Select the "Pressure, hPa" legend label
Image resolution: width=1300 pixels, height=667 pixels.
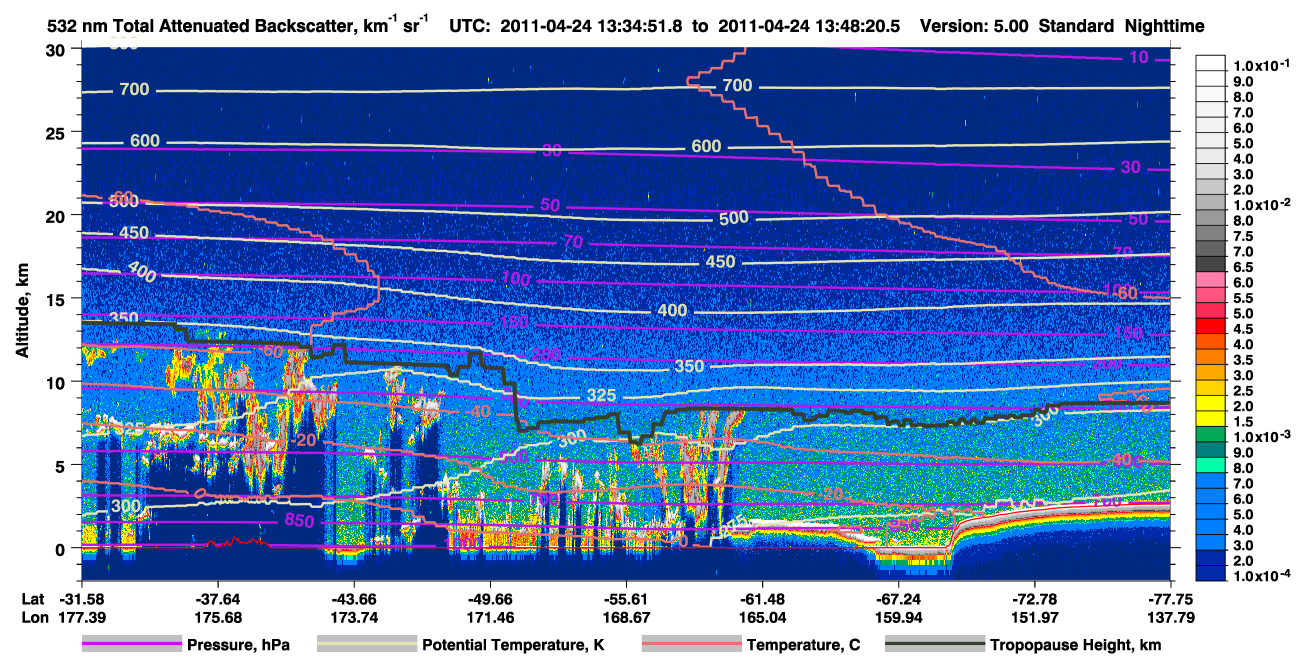[x=238, y=645]
